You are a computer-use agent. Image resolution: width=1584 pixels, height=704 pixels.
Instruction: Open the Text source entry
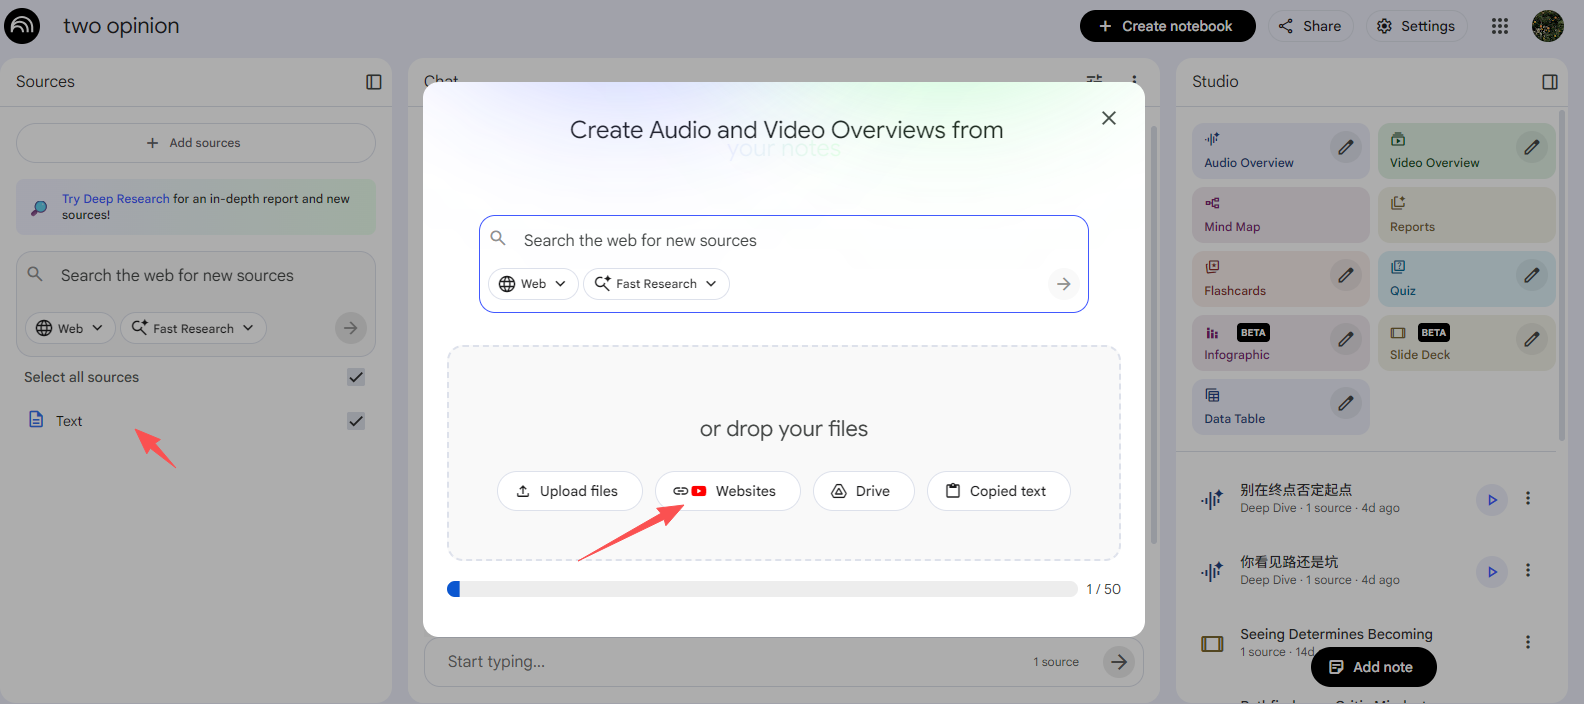[x=196, y=421]
